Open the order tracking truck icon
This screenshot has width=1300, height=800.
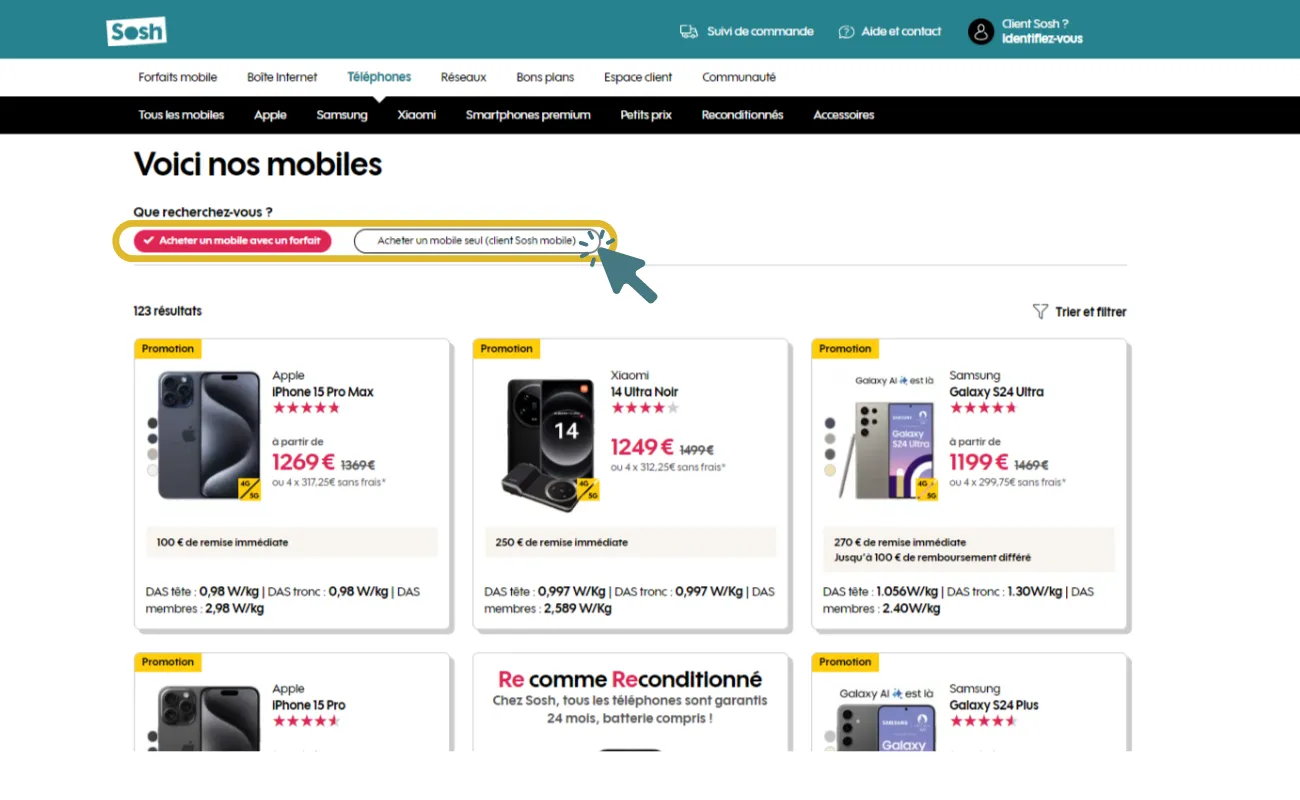[x=688, y=32]
